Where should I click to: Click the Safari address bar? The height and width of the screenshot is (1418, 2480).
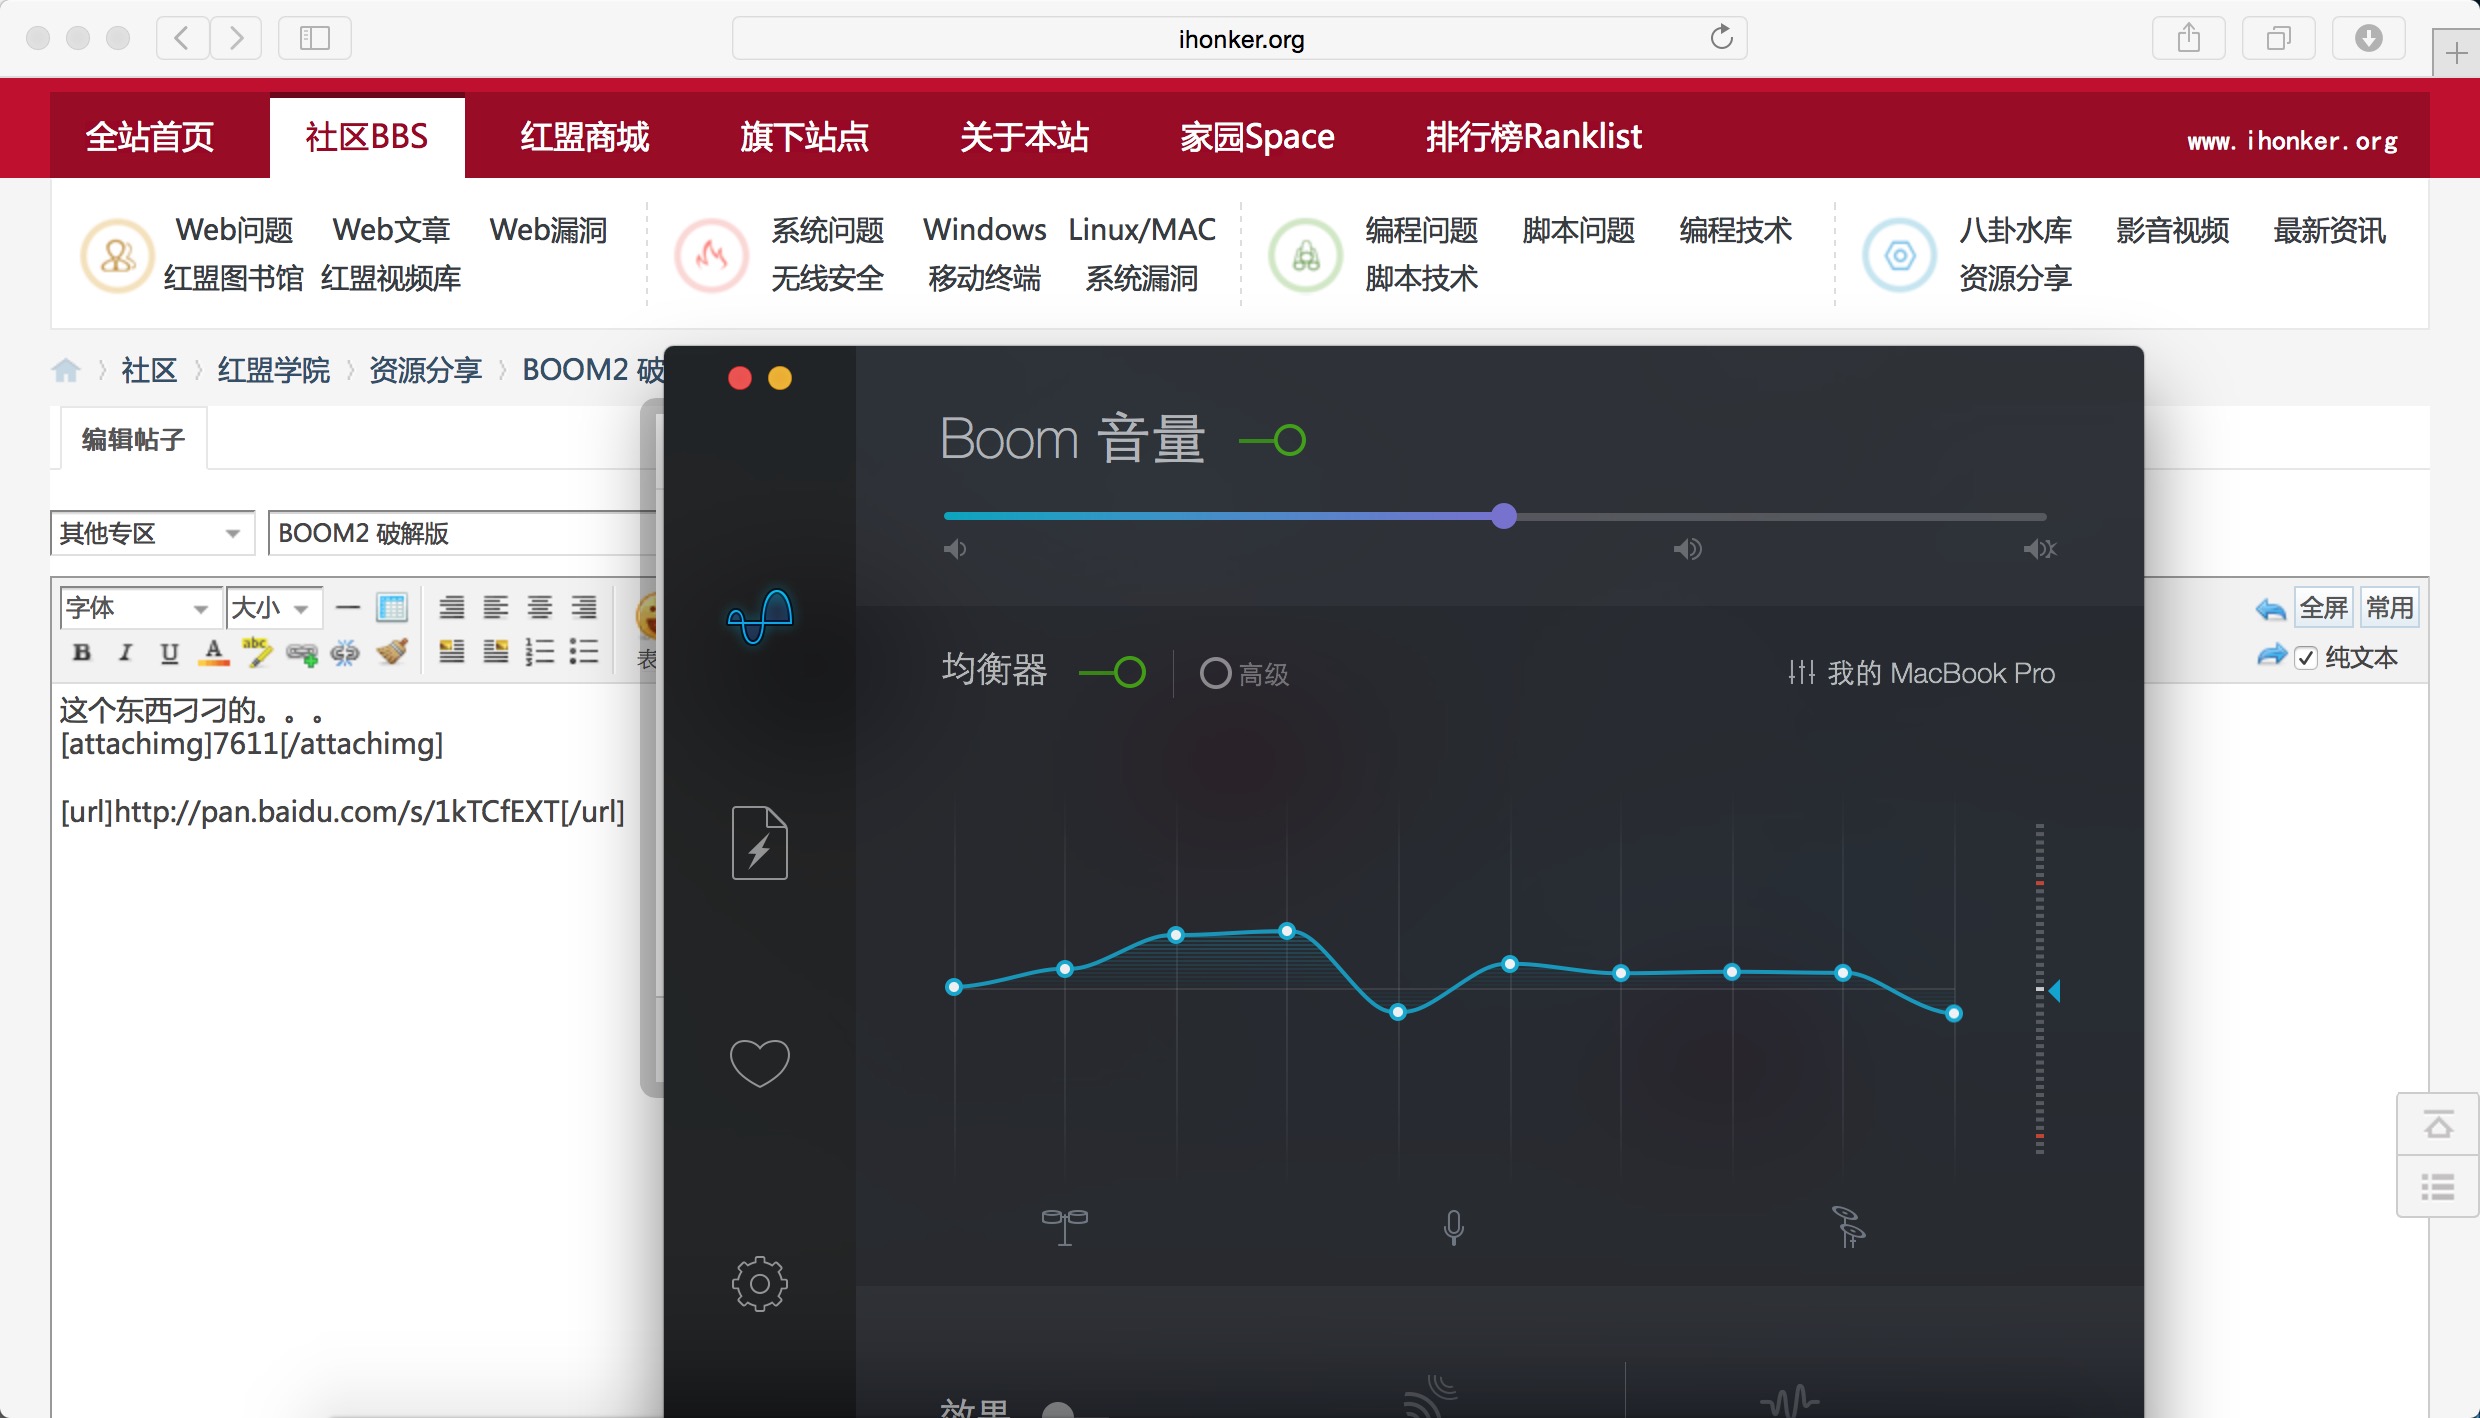[x=1240, y=39]
